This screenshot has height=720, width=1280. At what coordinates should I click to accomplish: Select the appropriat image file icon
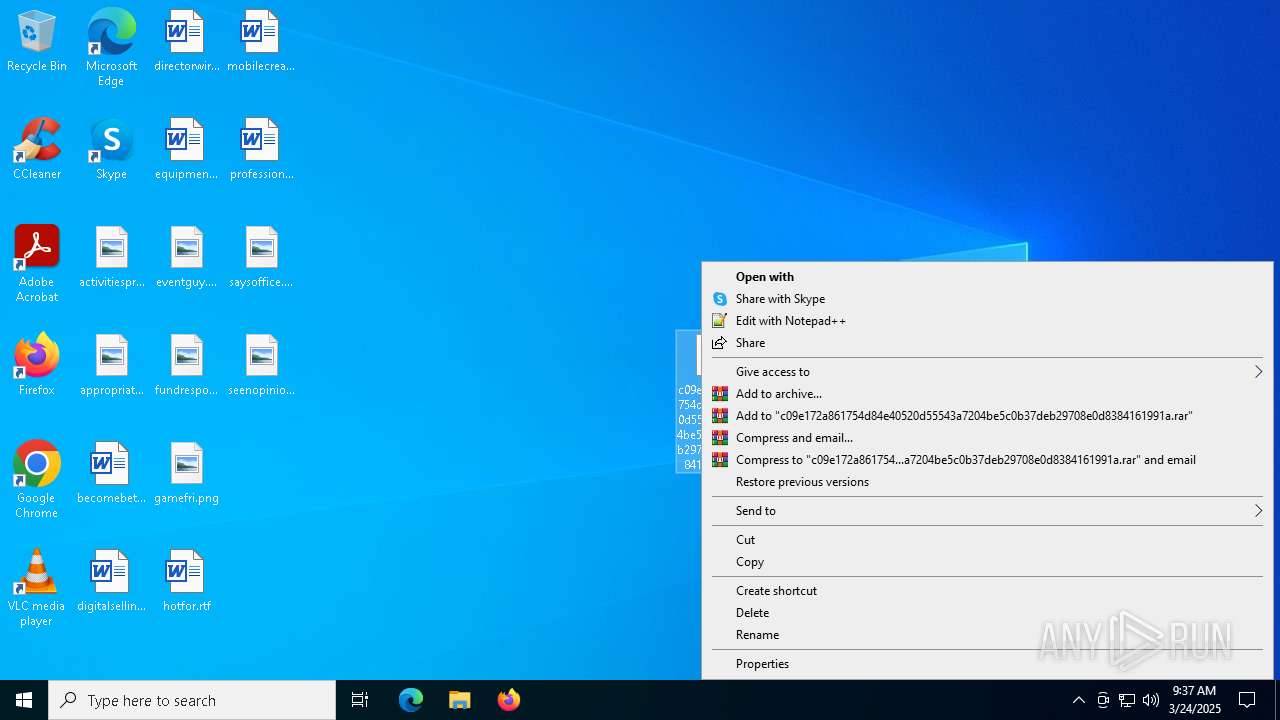pyautogui.click(x=111, y=366)
